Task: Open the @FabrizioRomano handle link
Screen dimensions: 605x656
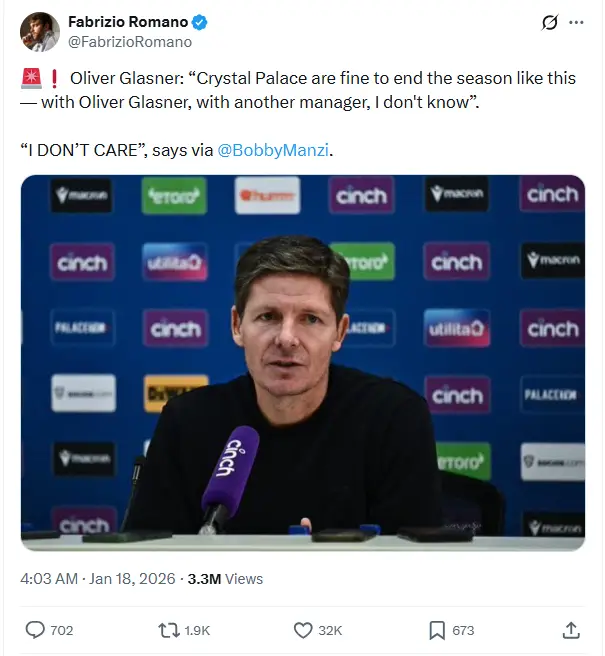Action: pyautogui.click(x=130, y=42)
